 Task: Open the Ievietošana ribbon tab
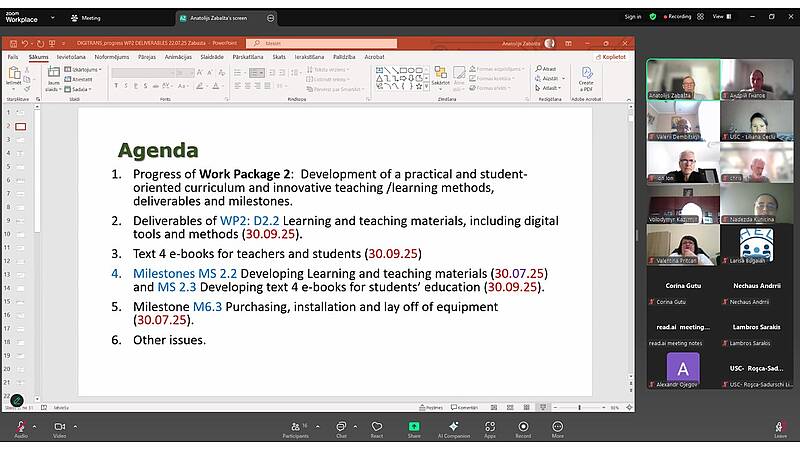[x=71, y=57]
